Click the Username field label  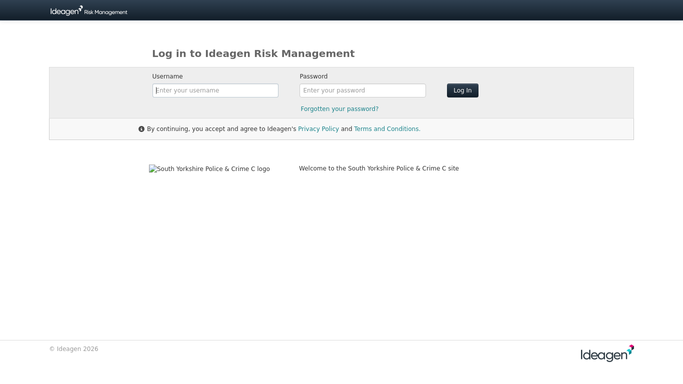click(x=167, y=76)
